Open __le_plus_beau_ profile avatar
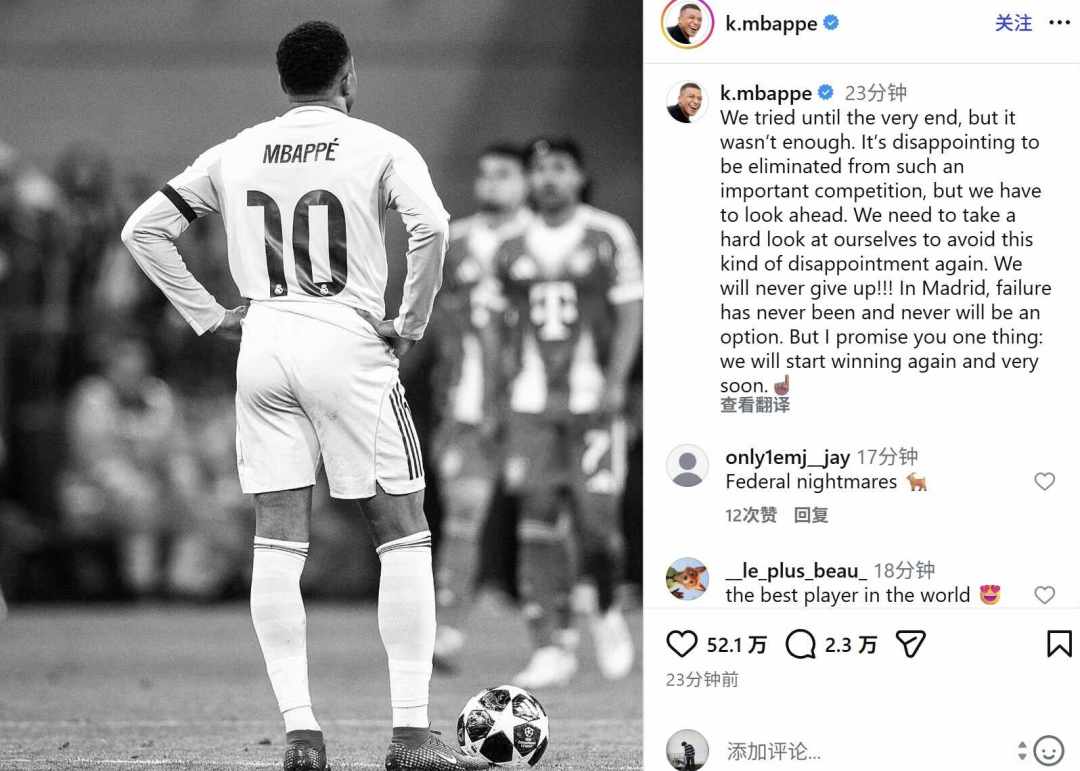This screenshot has height=771, width=1080. (687, 579)
